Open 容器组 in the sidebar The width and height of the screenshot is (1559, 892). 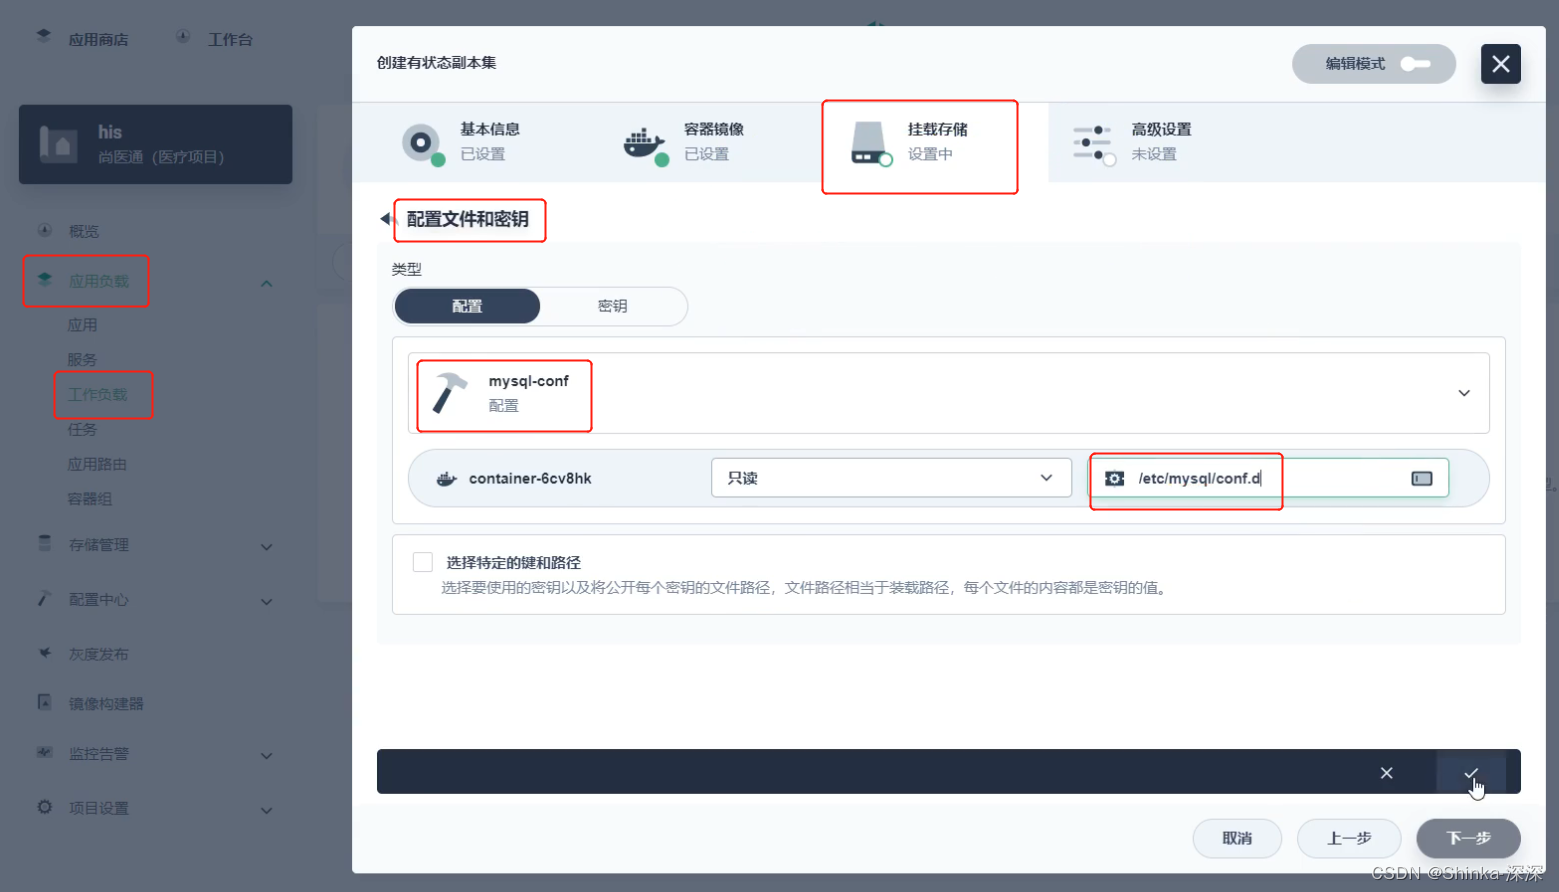pos(90,499)
